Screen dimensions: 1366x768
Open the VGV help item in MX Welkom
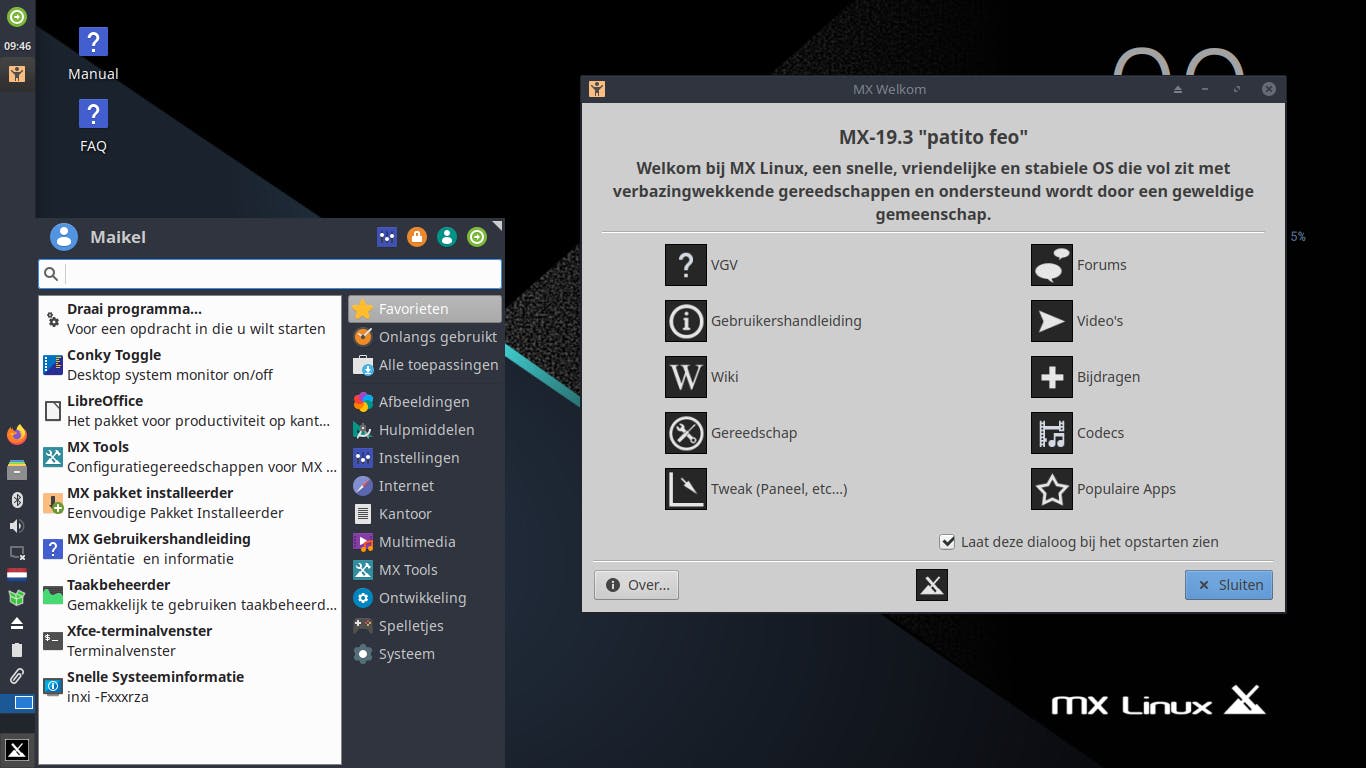(x=702, y=265)
